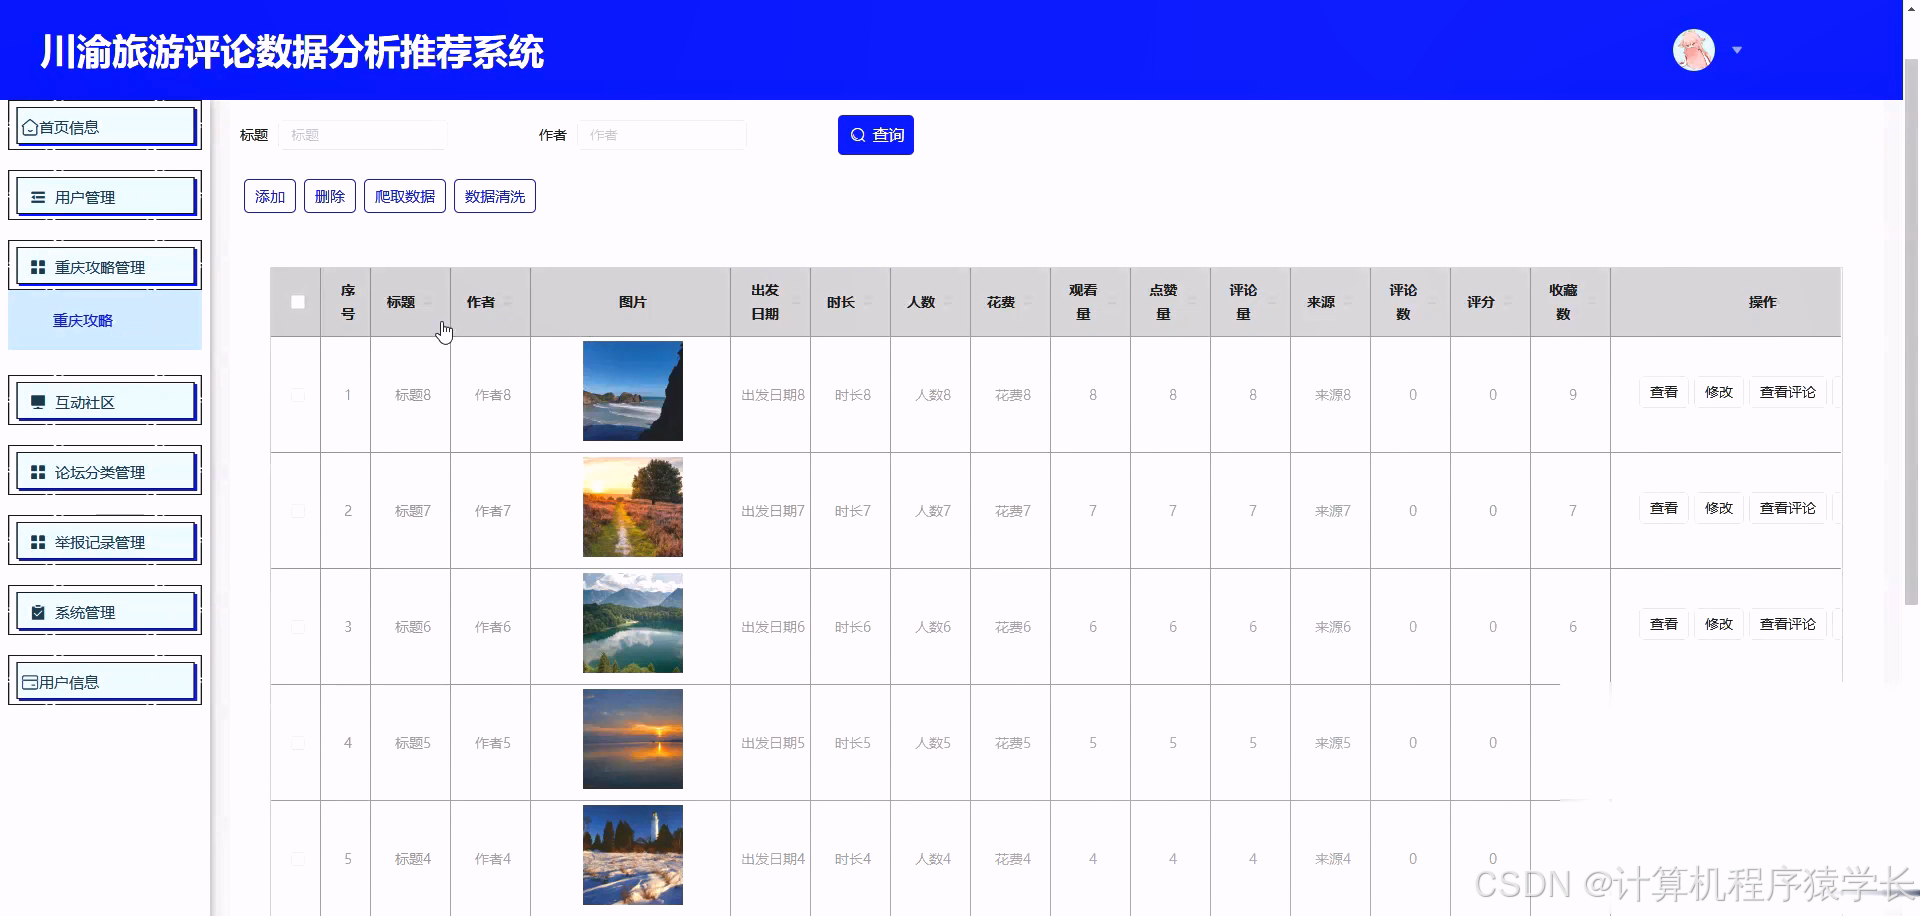
Task: Open the 重庆攻略管理 grid icon
Action: click(x=37, y=266)
